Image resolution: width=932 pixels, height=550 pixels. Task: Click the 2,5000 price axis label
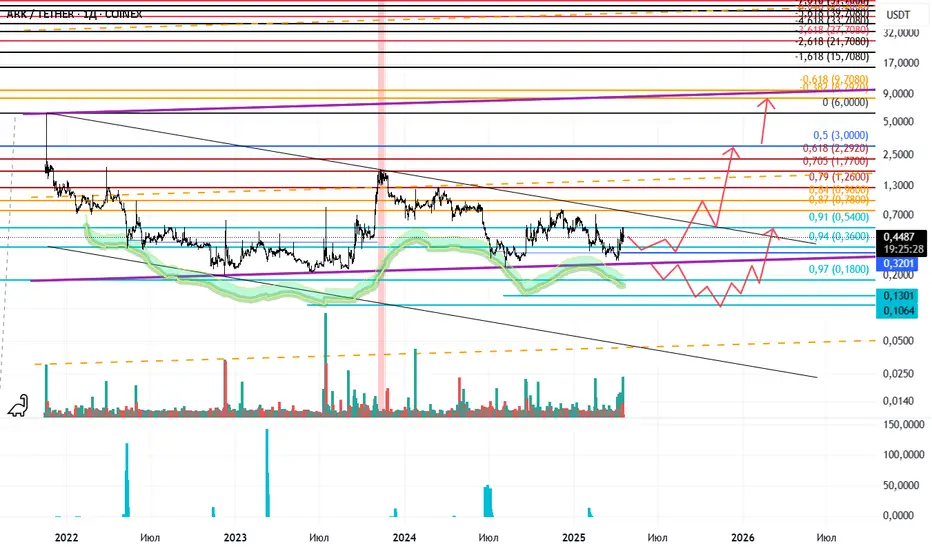point(898,155)
